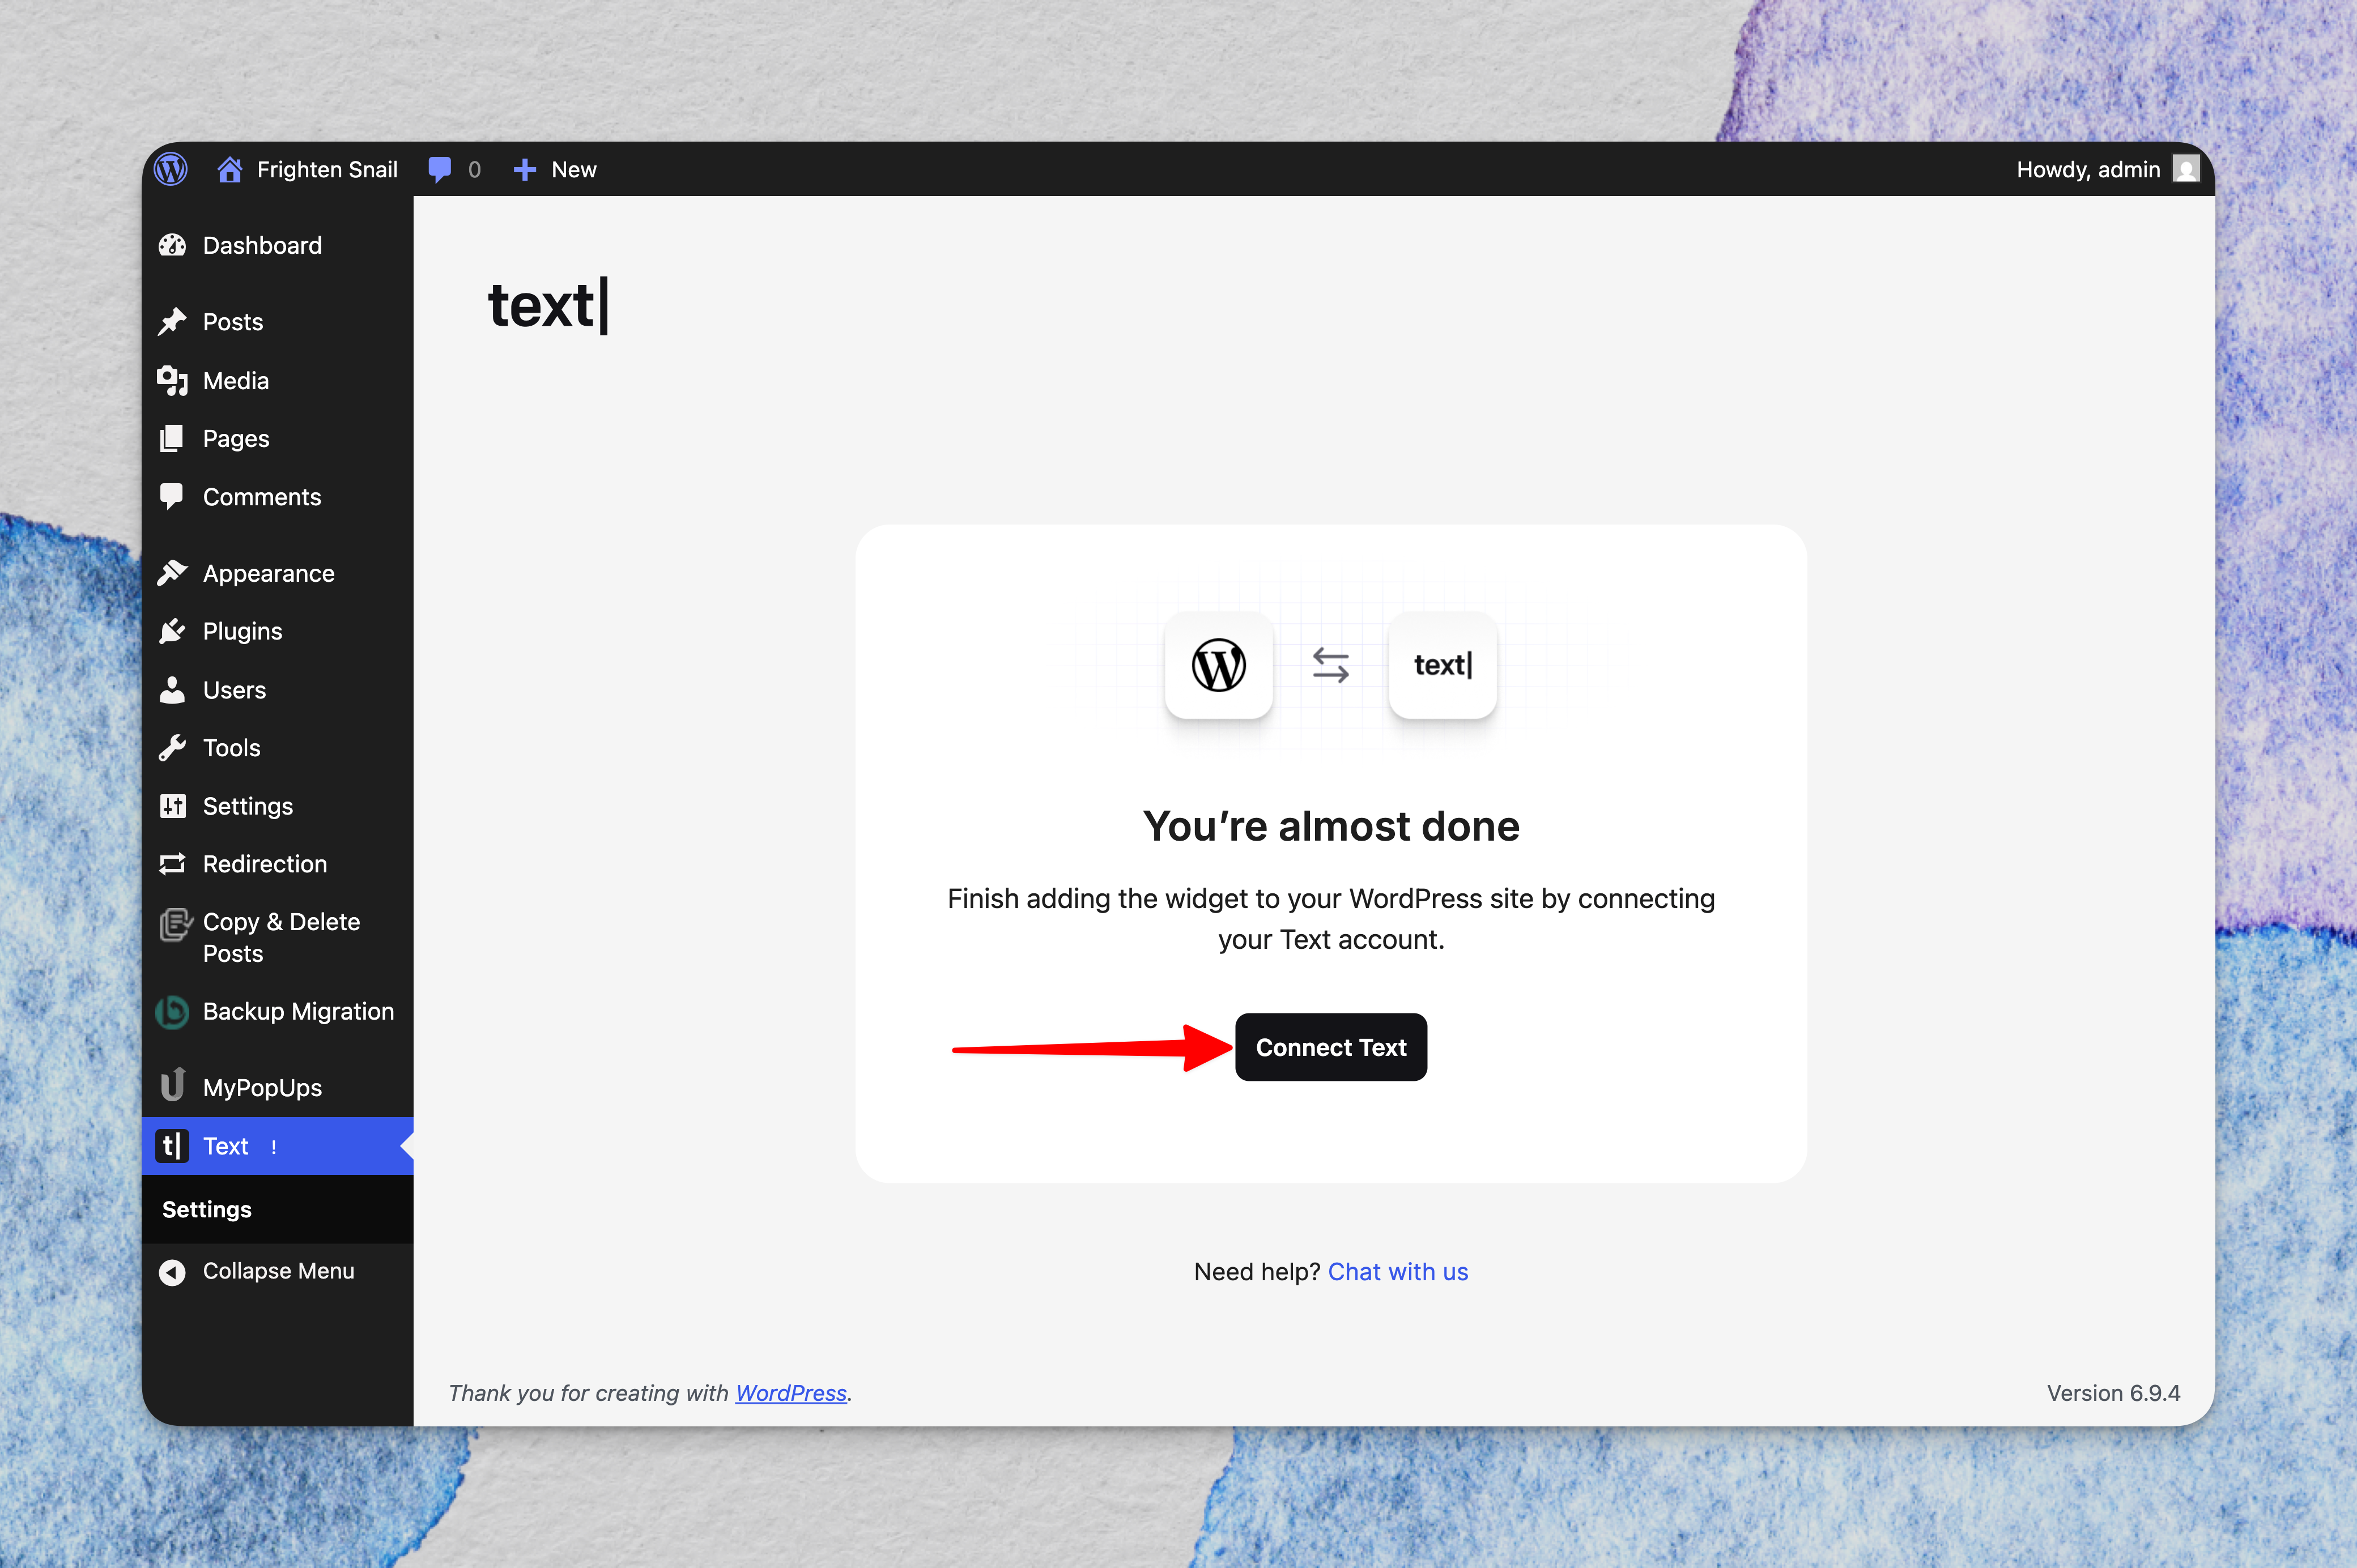Click the Backup Migration menu label
This screenshot has width=2357, height=1568.
(298, 1011)
